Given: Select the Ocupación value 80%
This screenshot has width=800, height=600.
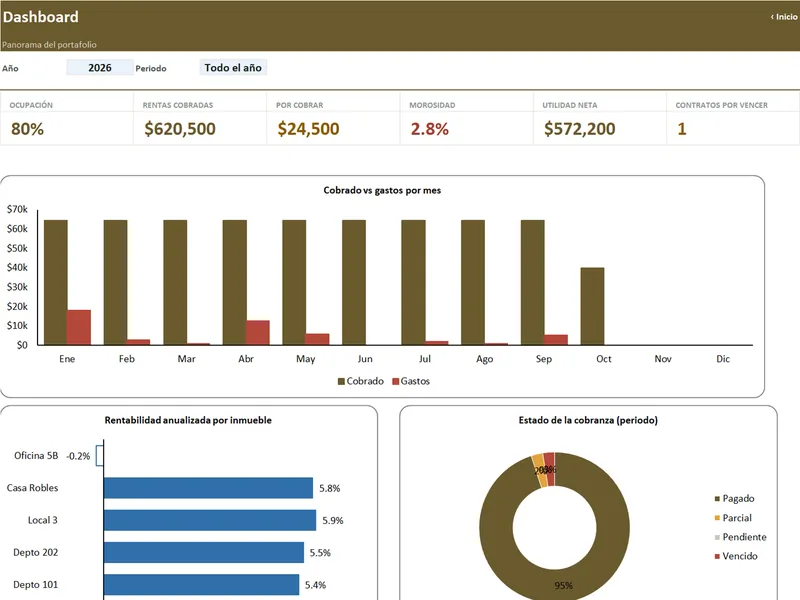Looking at the screenshot, I should (x=28, y=129).
